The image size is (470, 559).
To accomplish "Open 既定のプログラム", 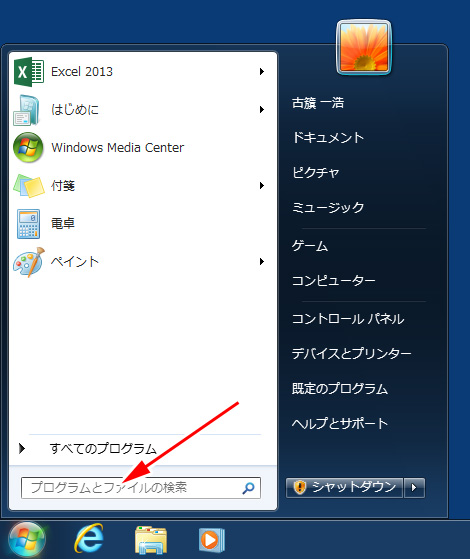I will [340, 389].
